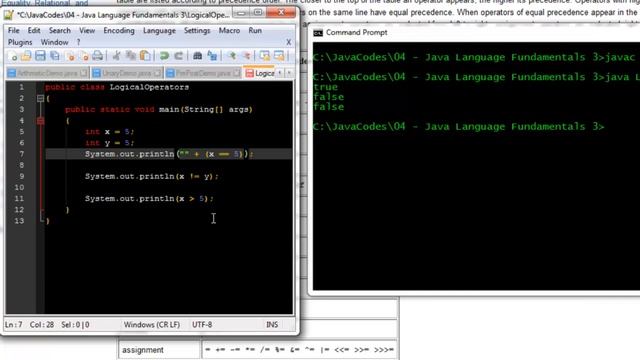Click the Zoom In toolbar icon
The image size is (640, 360).
(x=232, y=56)
